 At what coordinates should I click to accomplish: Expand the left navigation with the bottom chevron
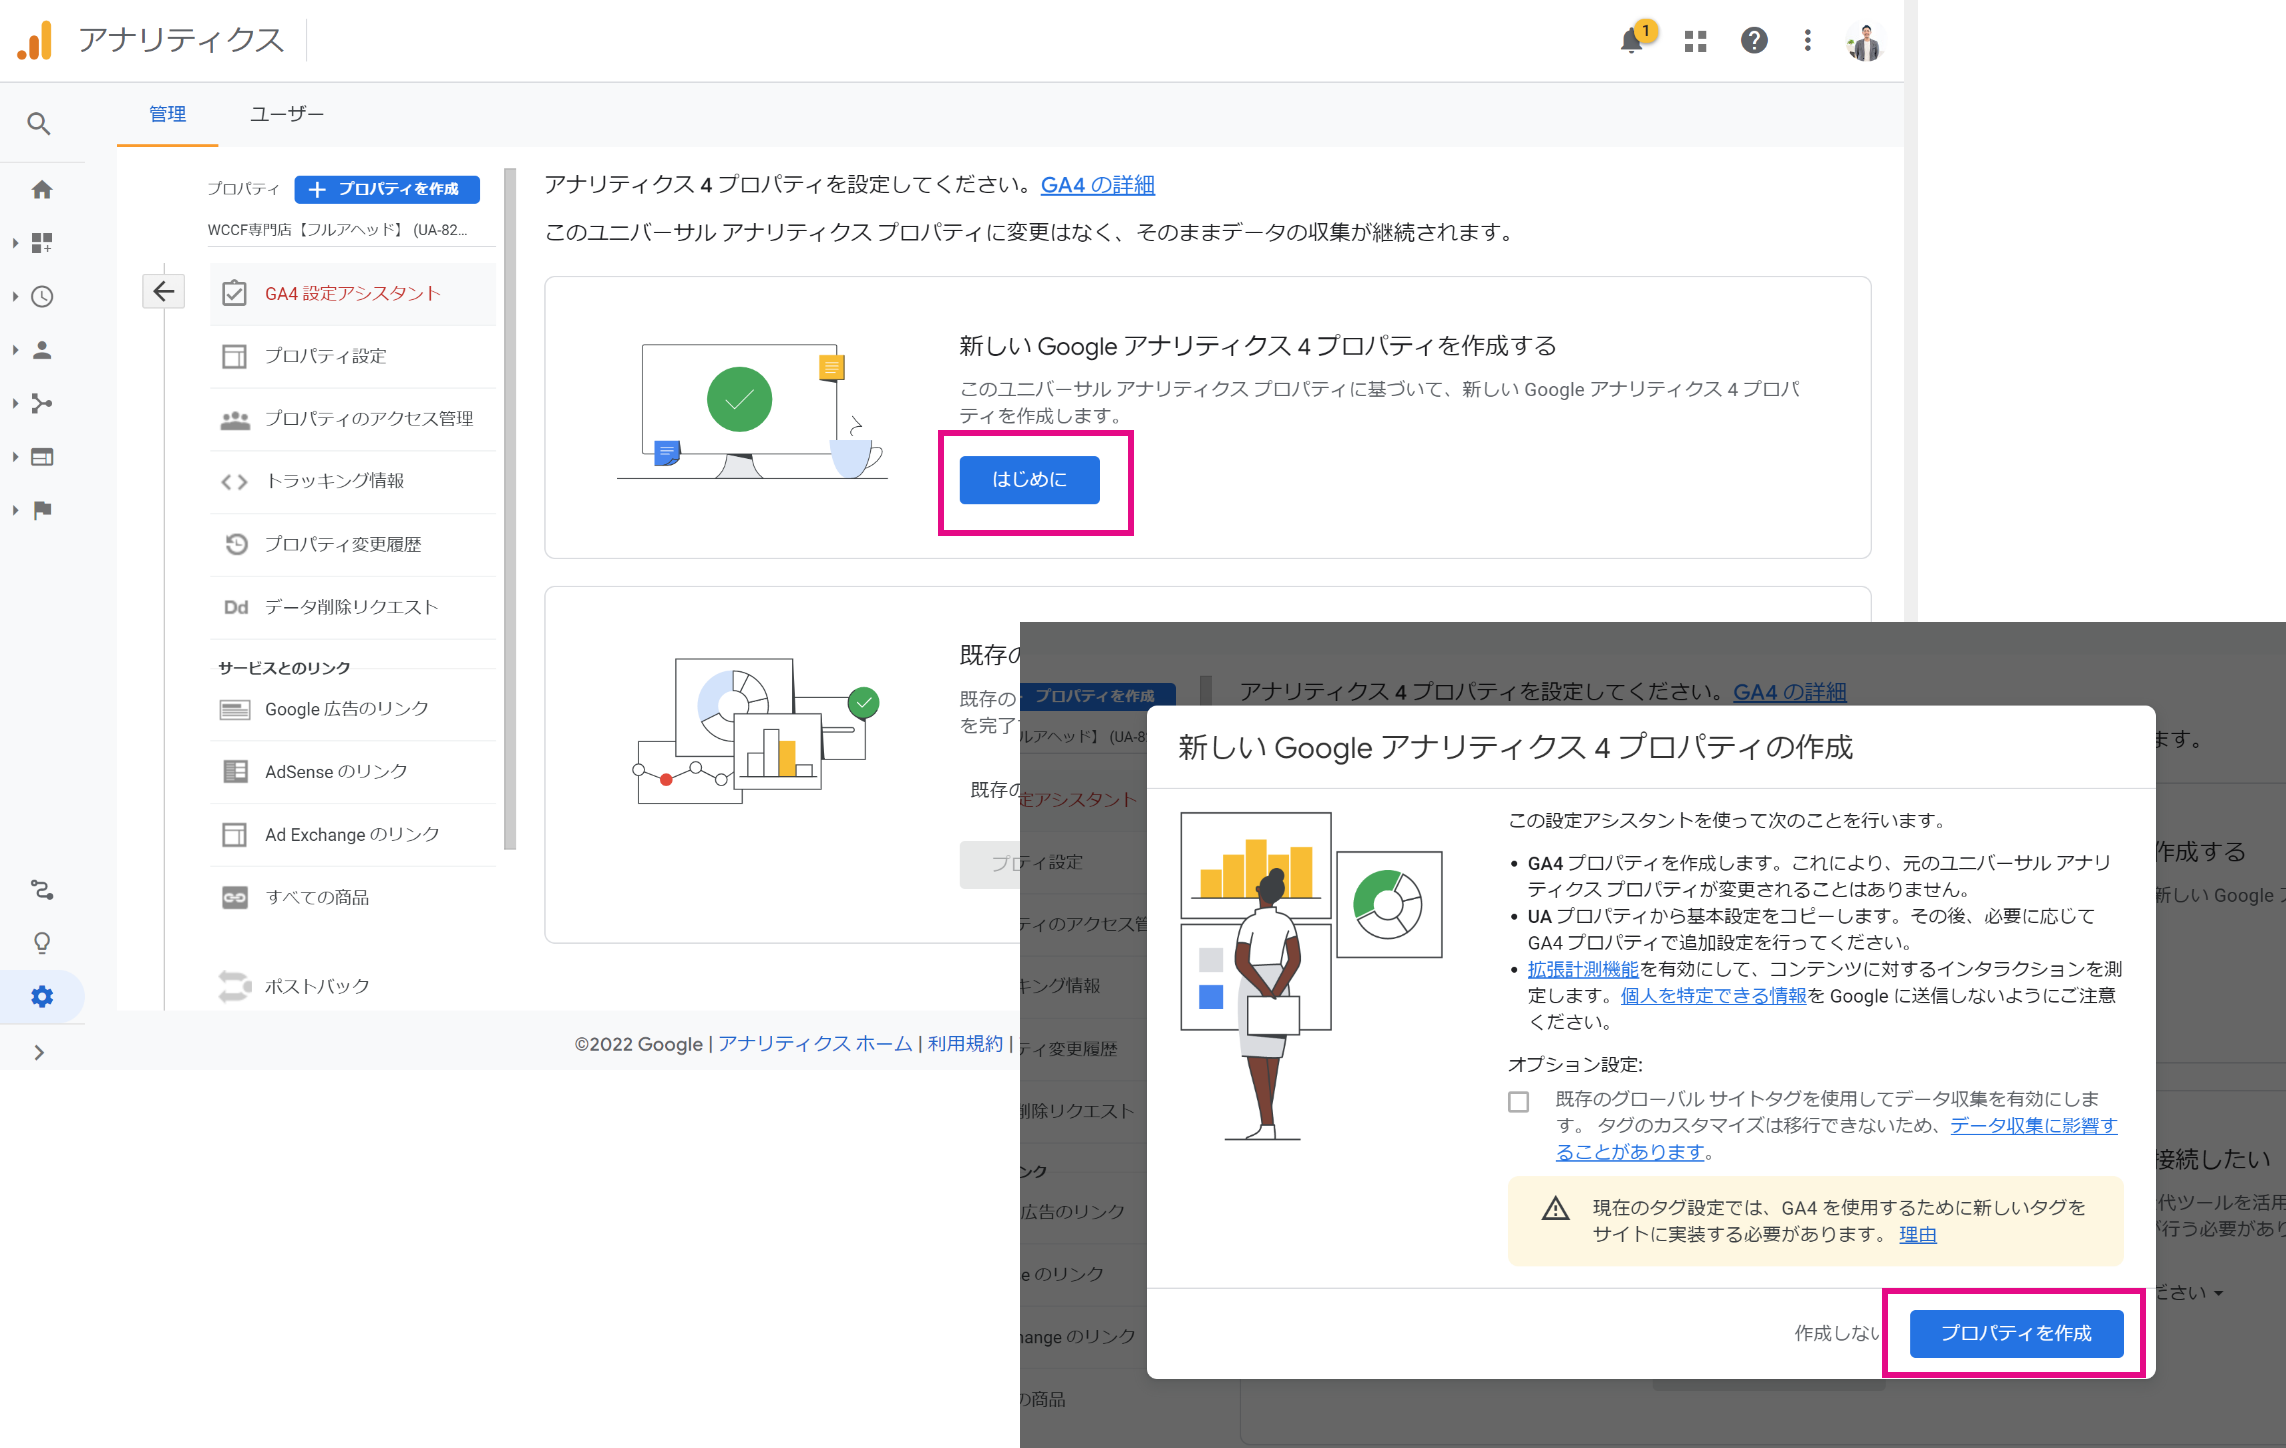[39, 1052]
